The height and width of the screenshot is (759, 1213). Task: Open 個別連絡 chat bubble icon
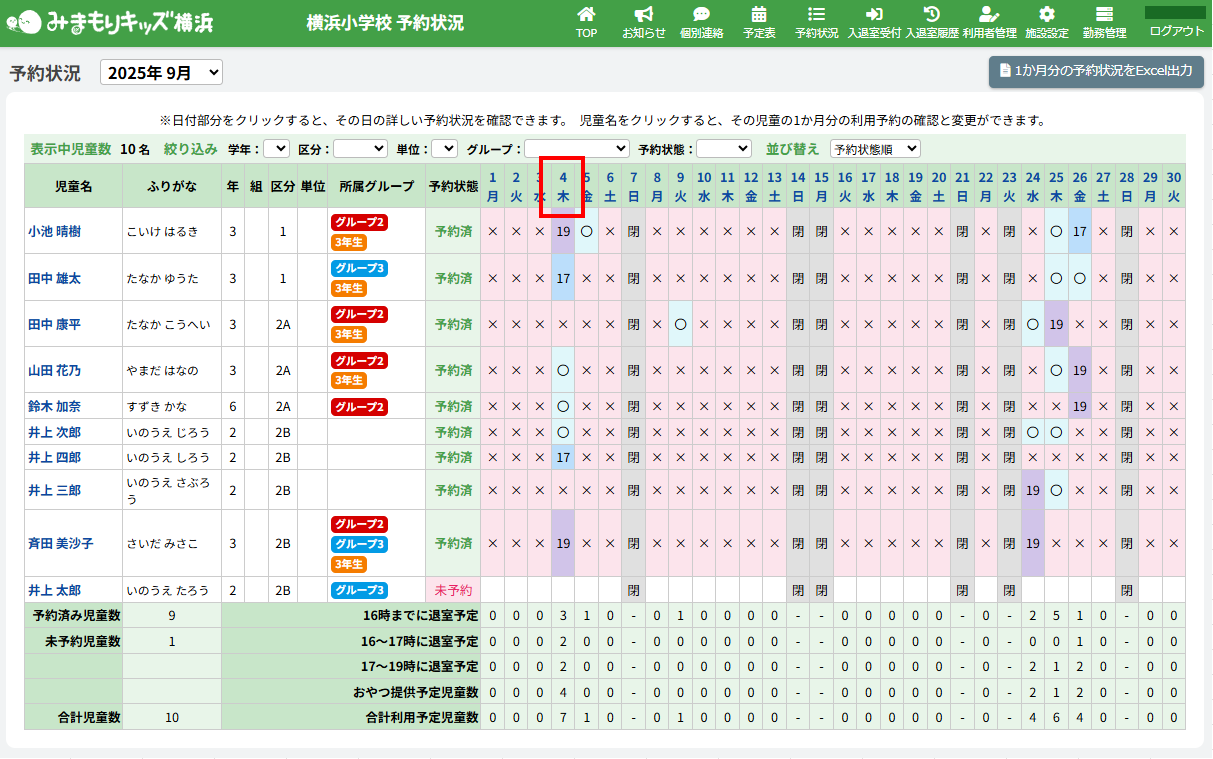coord(701,15)
